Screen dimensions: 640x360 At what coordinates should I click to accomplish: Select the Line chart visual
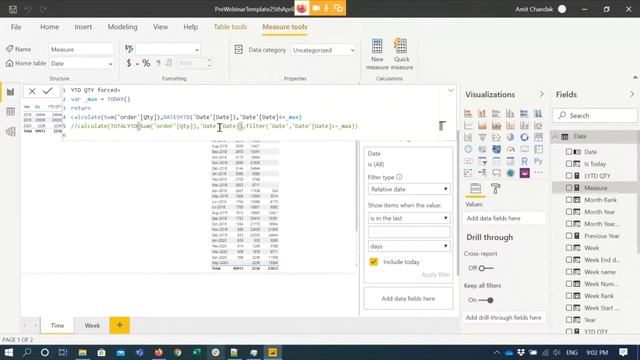click(x=468, y=125)
